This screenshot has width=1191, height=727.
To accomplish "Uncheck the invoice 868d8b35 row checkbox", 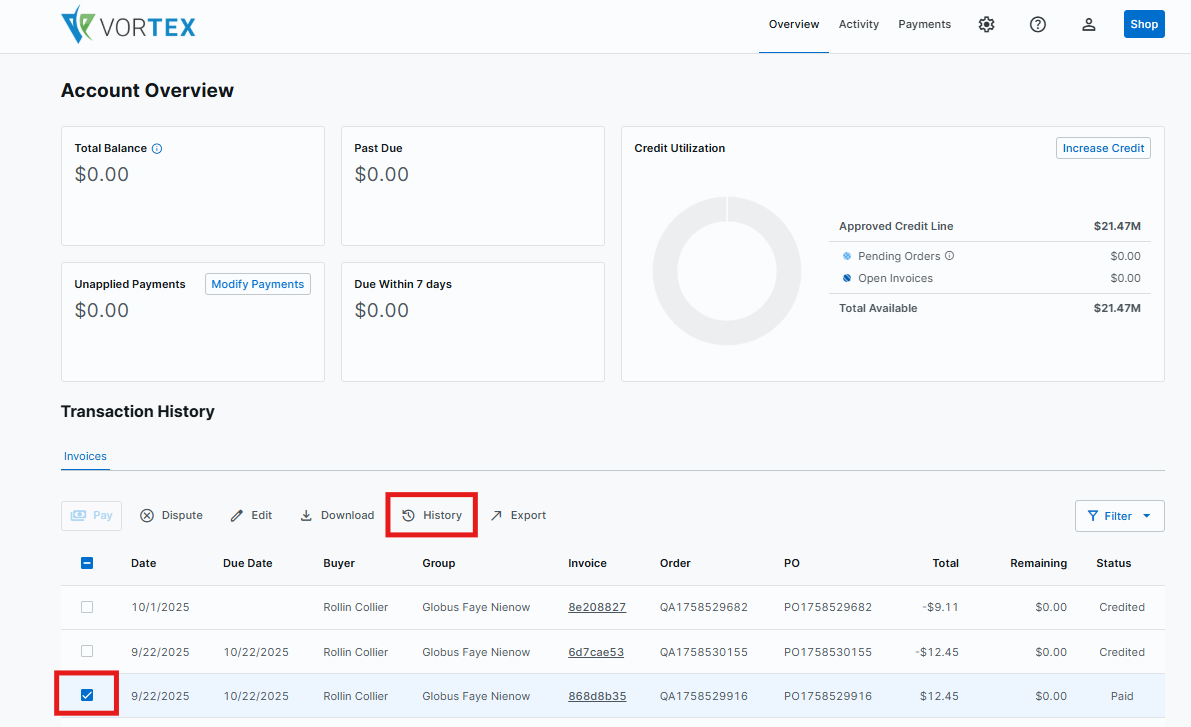I will point(87,695).
